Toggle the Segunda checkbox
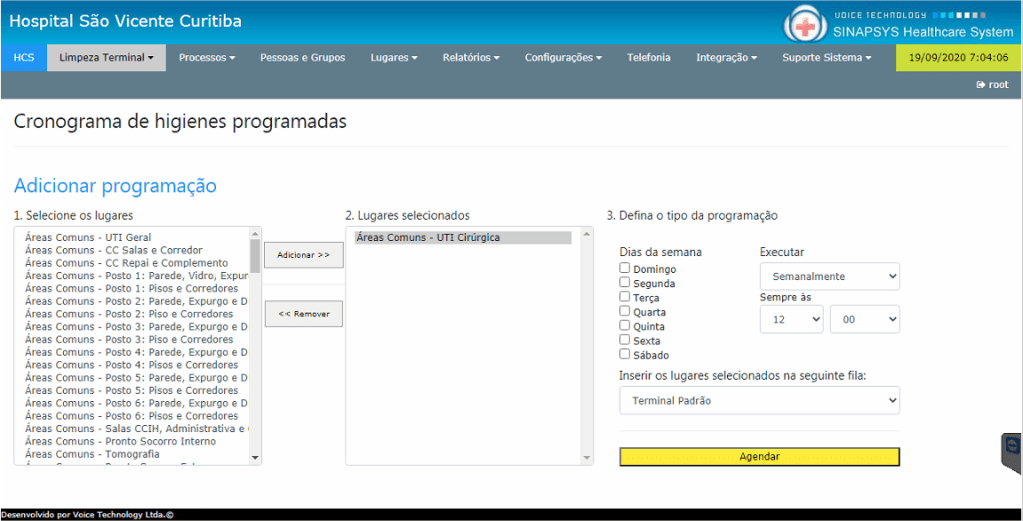This screenshot has height=521, width=1023. [625, 283]
